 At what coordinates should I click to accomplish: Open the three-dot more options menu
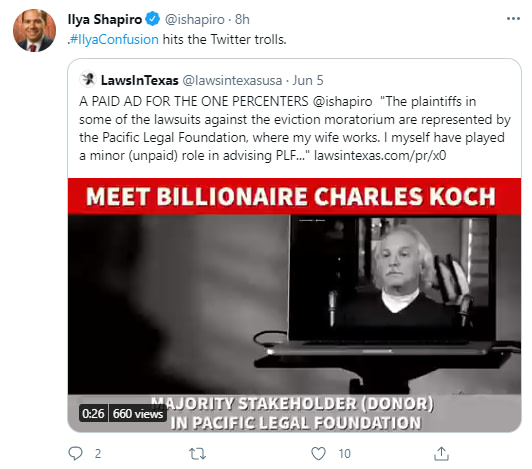513,19
